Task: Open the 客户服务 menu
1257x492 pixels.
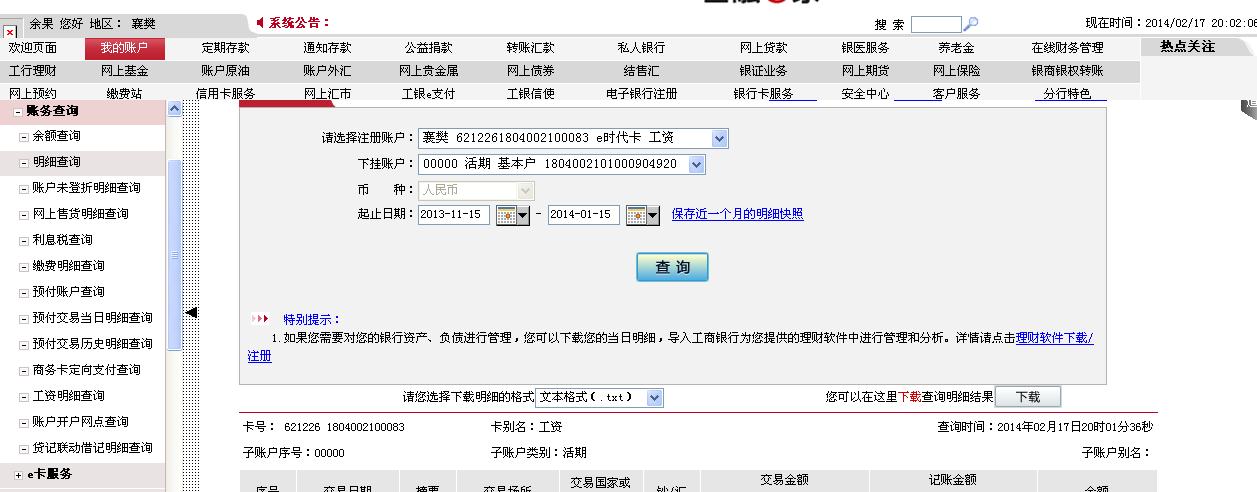Action: pos(956,94)
